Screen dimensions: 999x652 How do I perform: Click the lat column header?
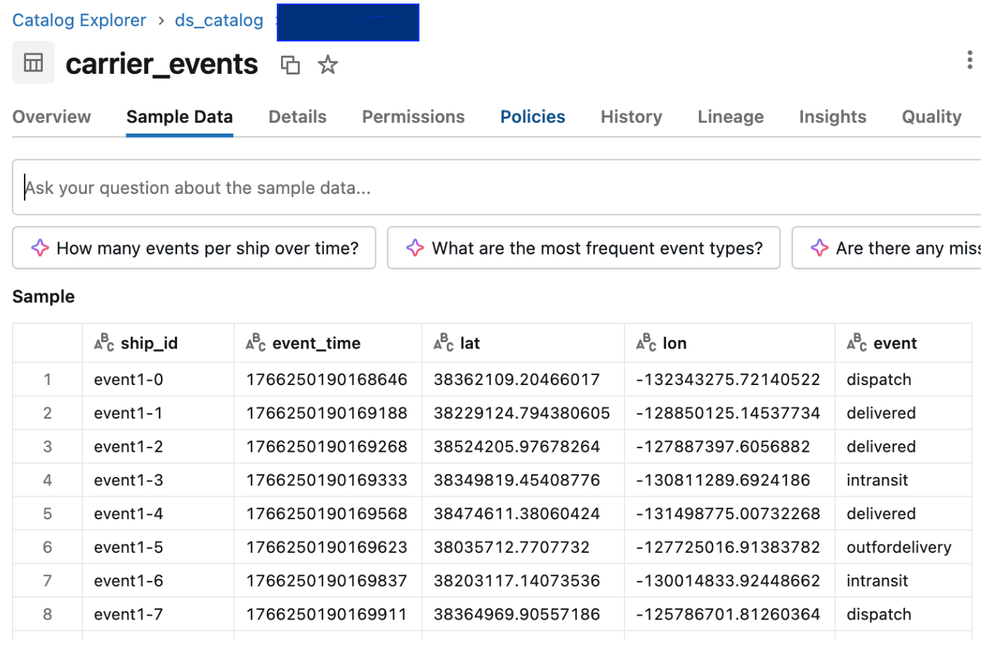(x=470, y=343)
